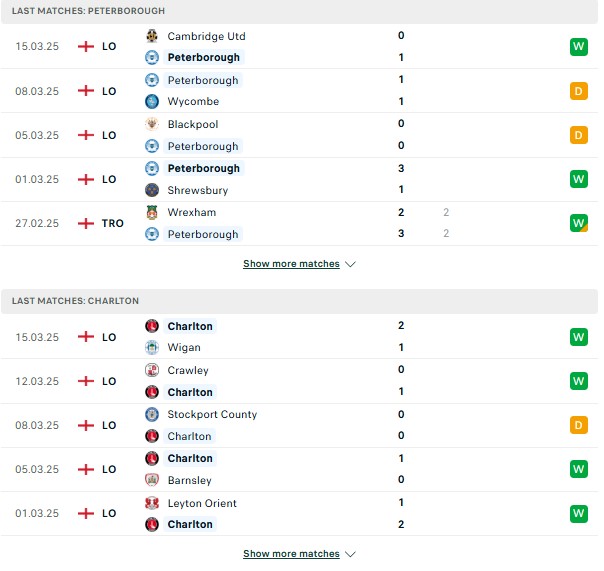This screenshot has width=604, height=571.
Task: Click the green W badge for Cambridge Utd match
Action: pos(579,47)
